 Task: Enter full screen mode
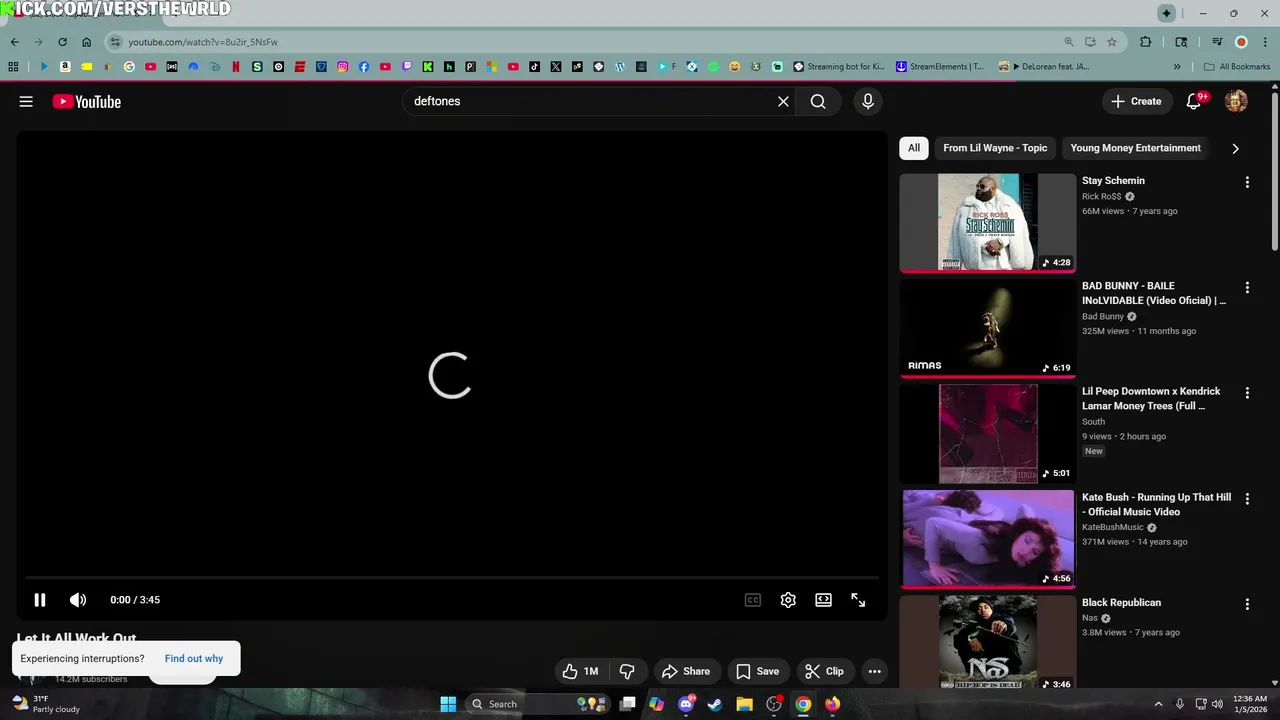858,600
